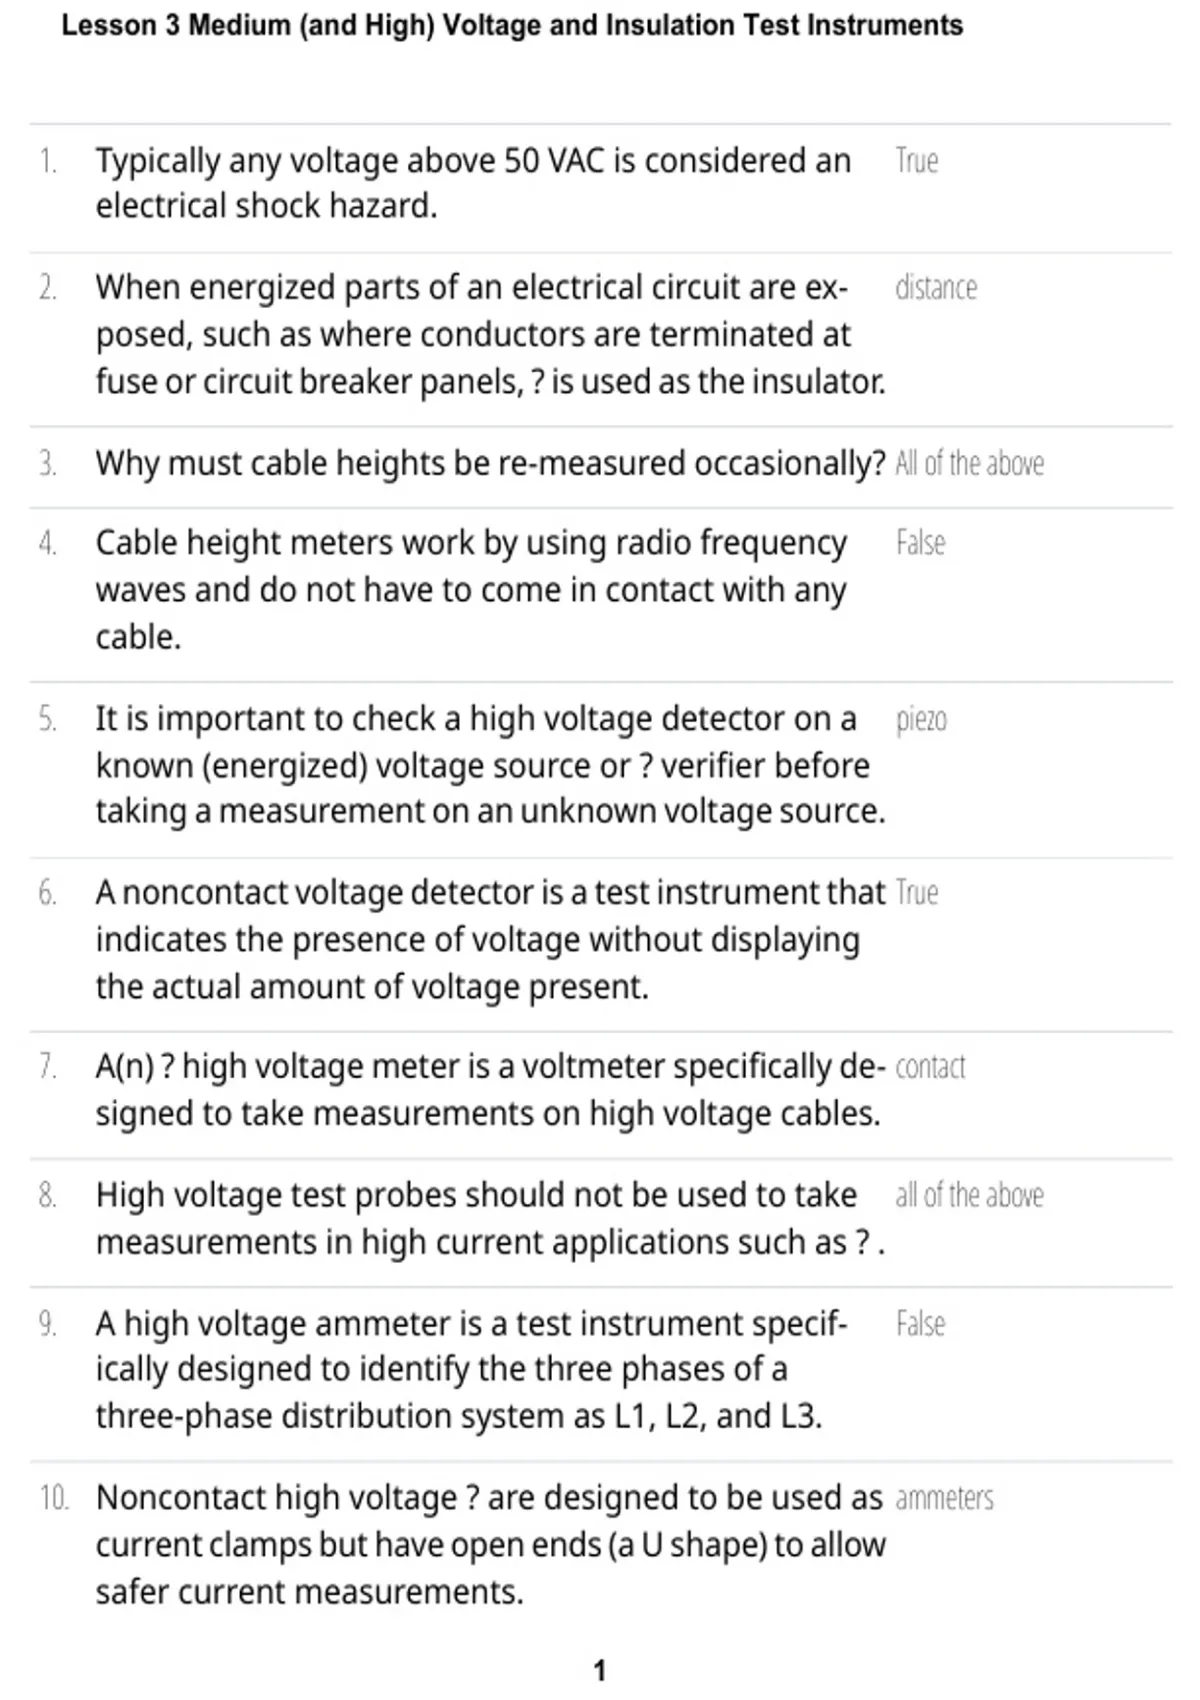Click the 'True' answer for question 6
The width and height of the screenshot is (1200, 1700).
[x=916, y=893]
